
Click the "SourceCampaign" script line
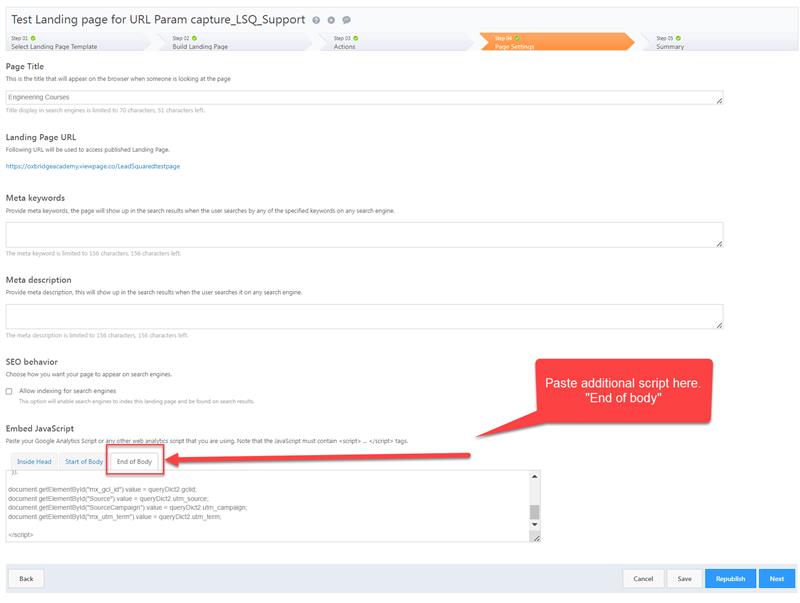pyautogui.click(x=128, y=508)
